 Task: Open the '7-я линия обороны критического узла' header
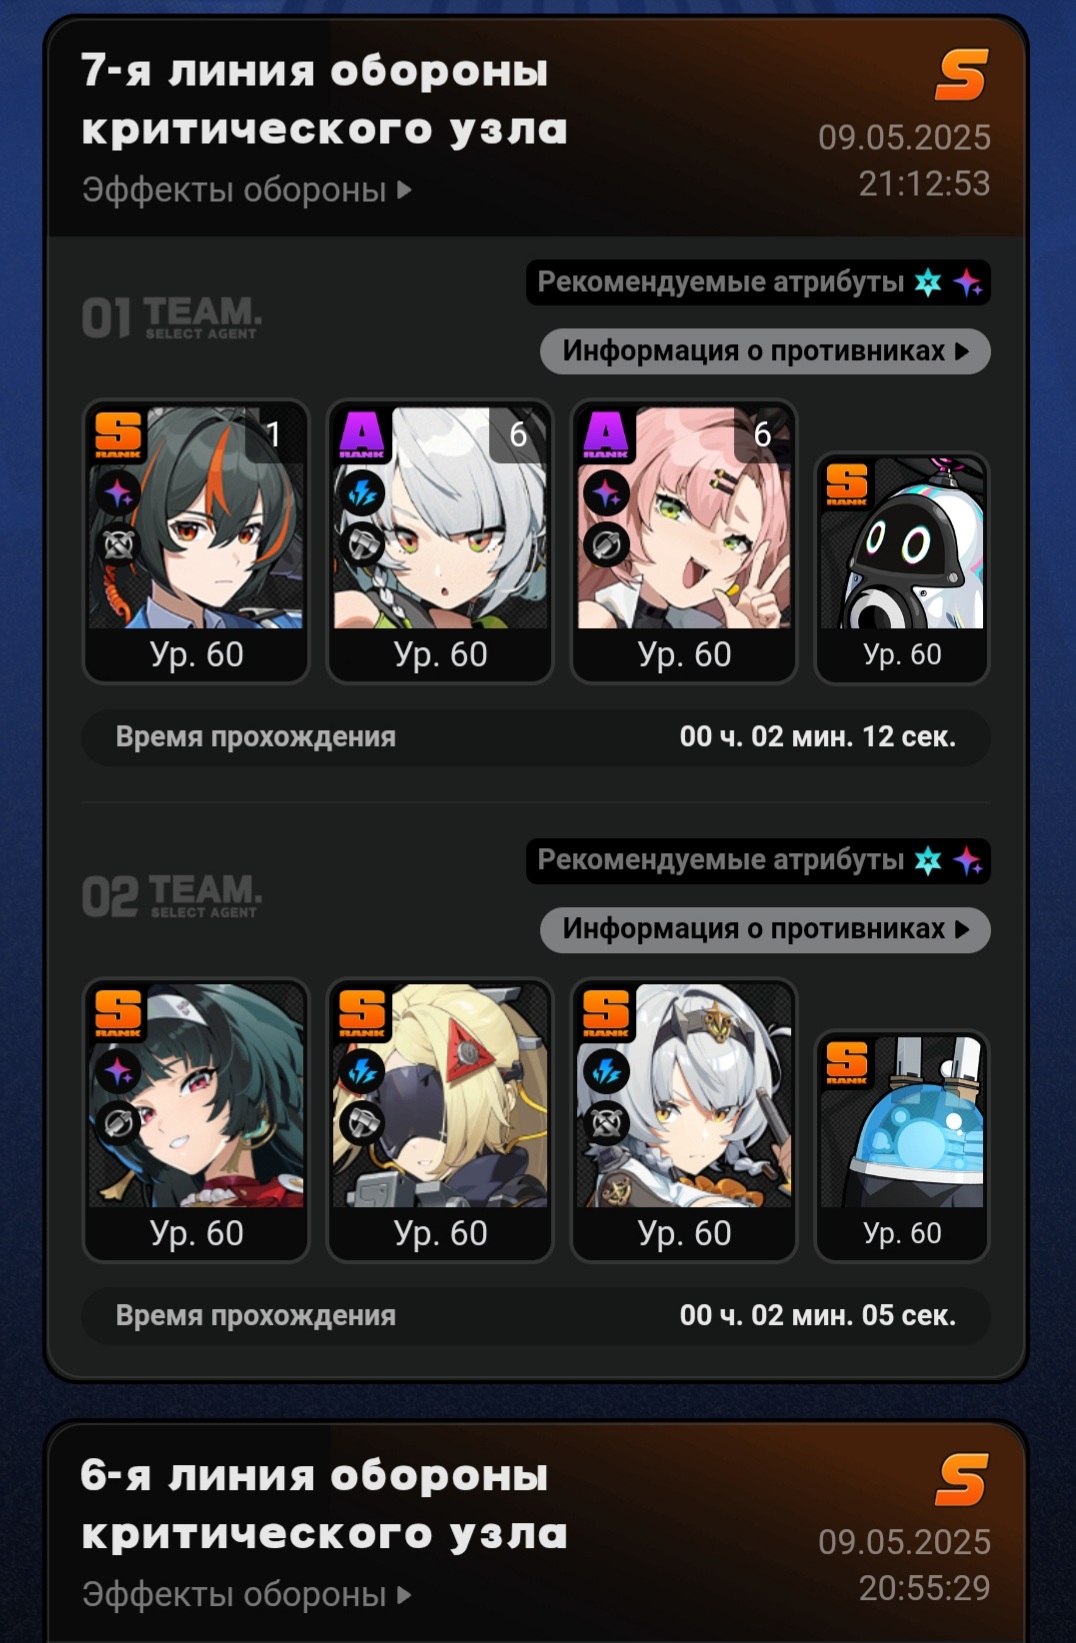tap(324, 100)
